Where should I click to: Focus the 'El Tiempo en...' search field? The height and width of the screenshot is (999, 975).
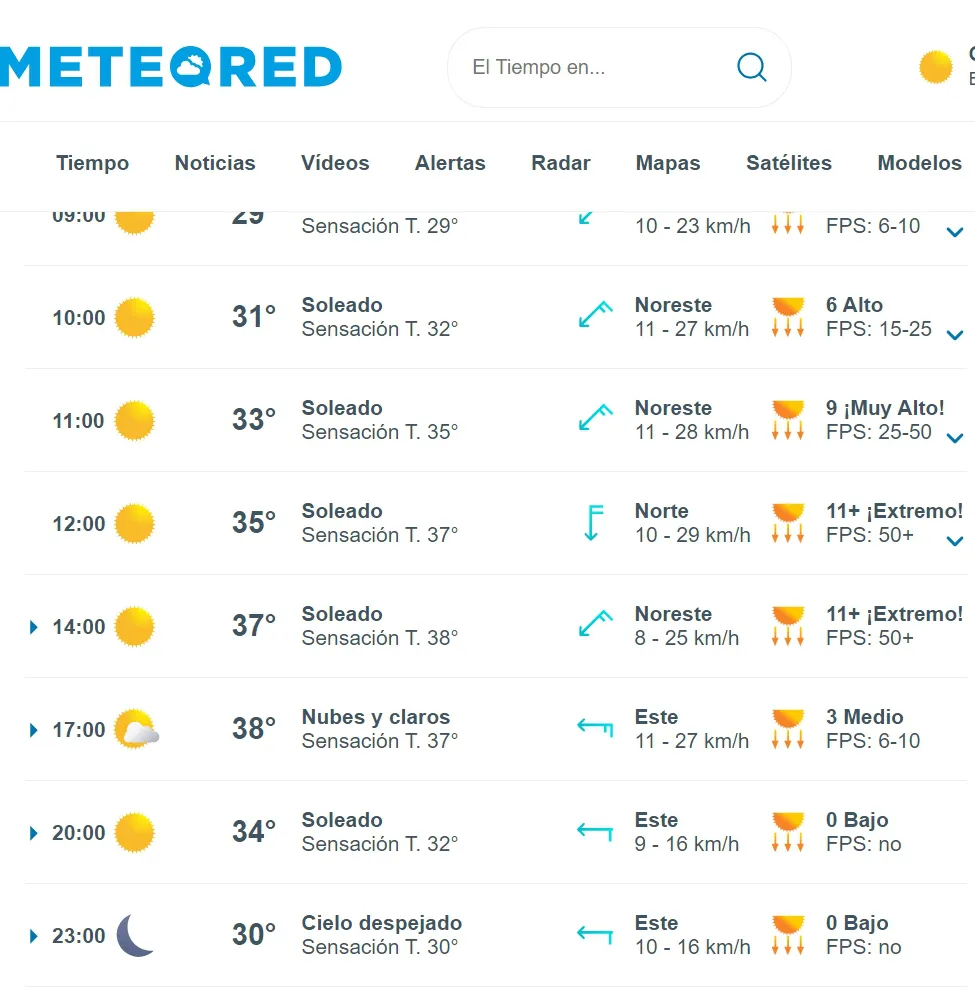[x=590, y=68]
